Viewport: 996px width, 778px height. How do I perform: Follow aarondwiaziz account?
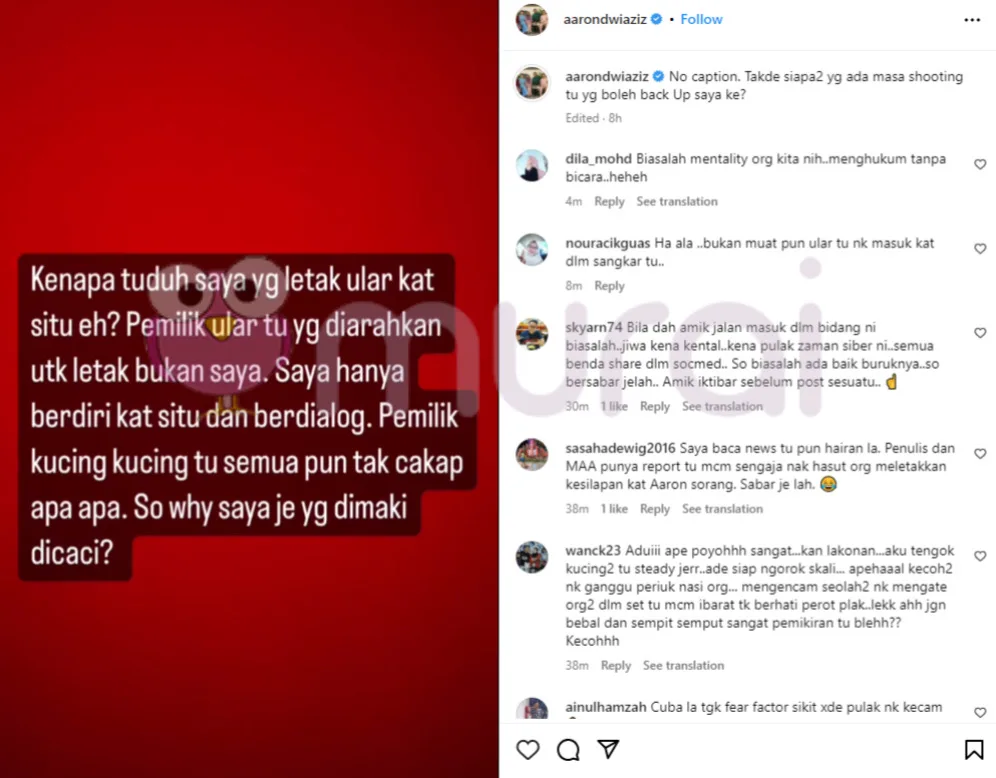click(x=701, y=19)
